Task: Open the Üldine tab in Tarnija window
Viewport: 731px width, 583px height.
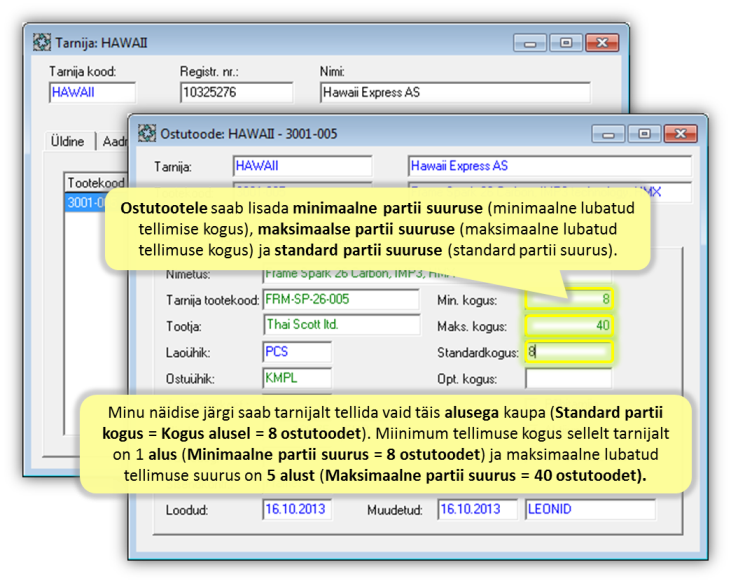Action: pyautogui.click(x=68, y=141)
